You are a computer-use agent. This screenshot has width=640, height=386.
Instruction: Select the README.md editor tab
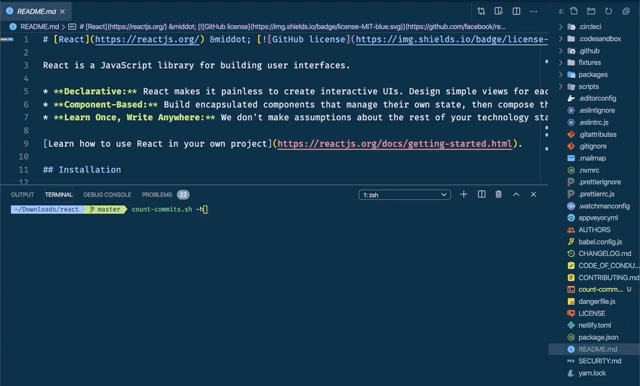(x=36, y=11)
